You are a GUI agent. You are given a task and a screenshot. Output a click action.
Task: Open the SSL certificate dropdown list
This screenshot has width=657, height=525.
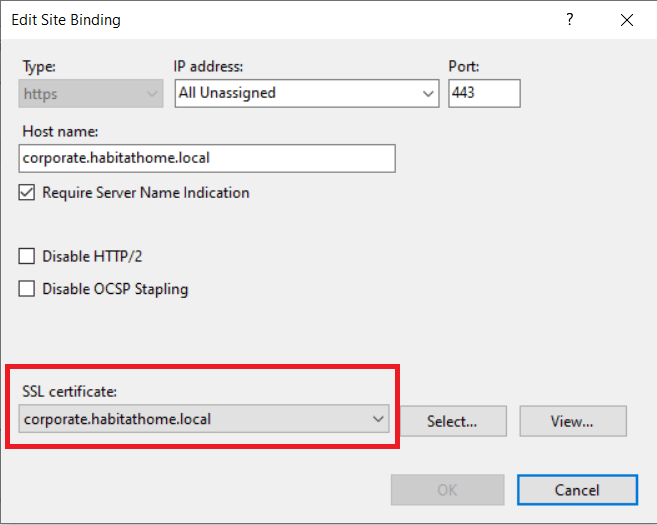click(x=378, y=420)
